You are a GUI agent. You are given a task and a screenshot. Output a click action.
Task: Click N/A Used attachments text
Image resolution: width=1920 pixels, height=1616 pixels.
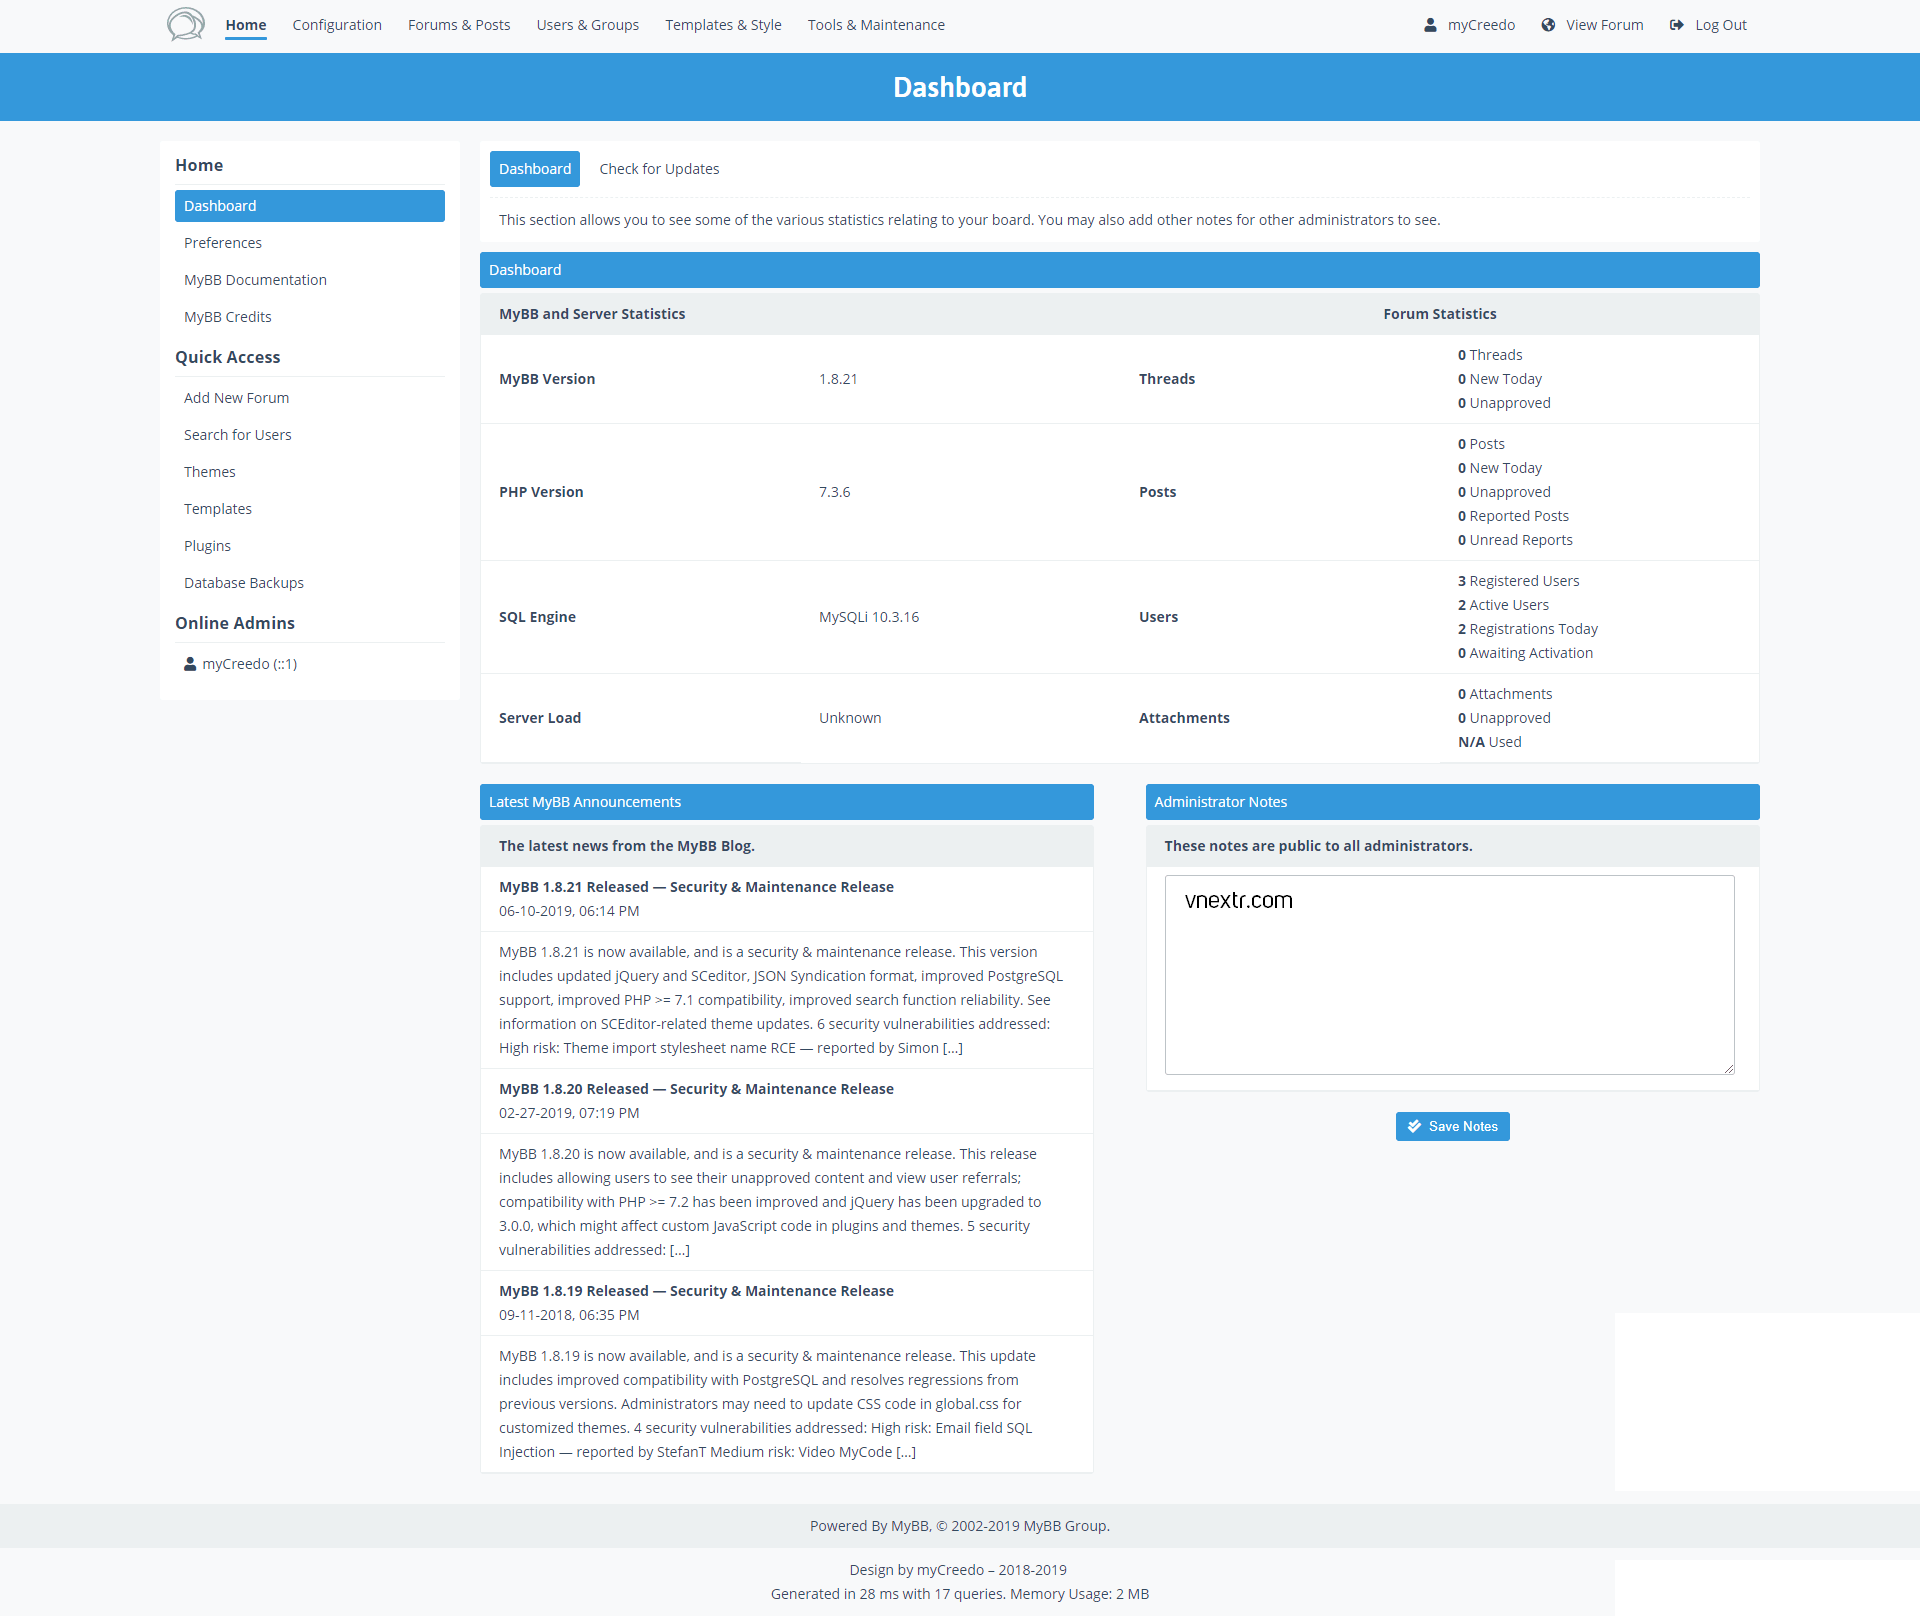click(1490, 742)
